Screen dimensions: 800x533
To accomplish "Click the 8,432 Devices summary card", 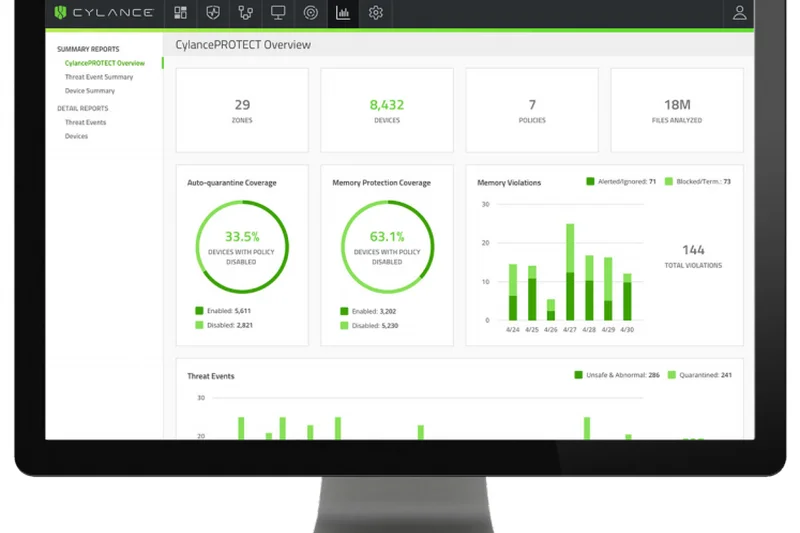I will [386, 110].
